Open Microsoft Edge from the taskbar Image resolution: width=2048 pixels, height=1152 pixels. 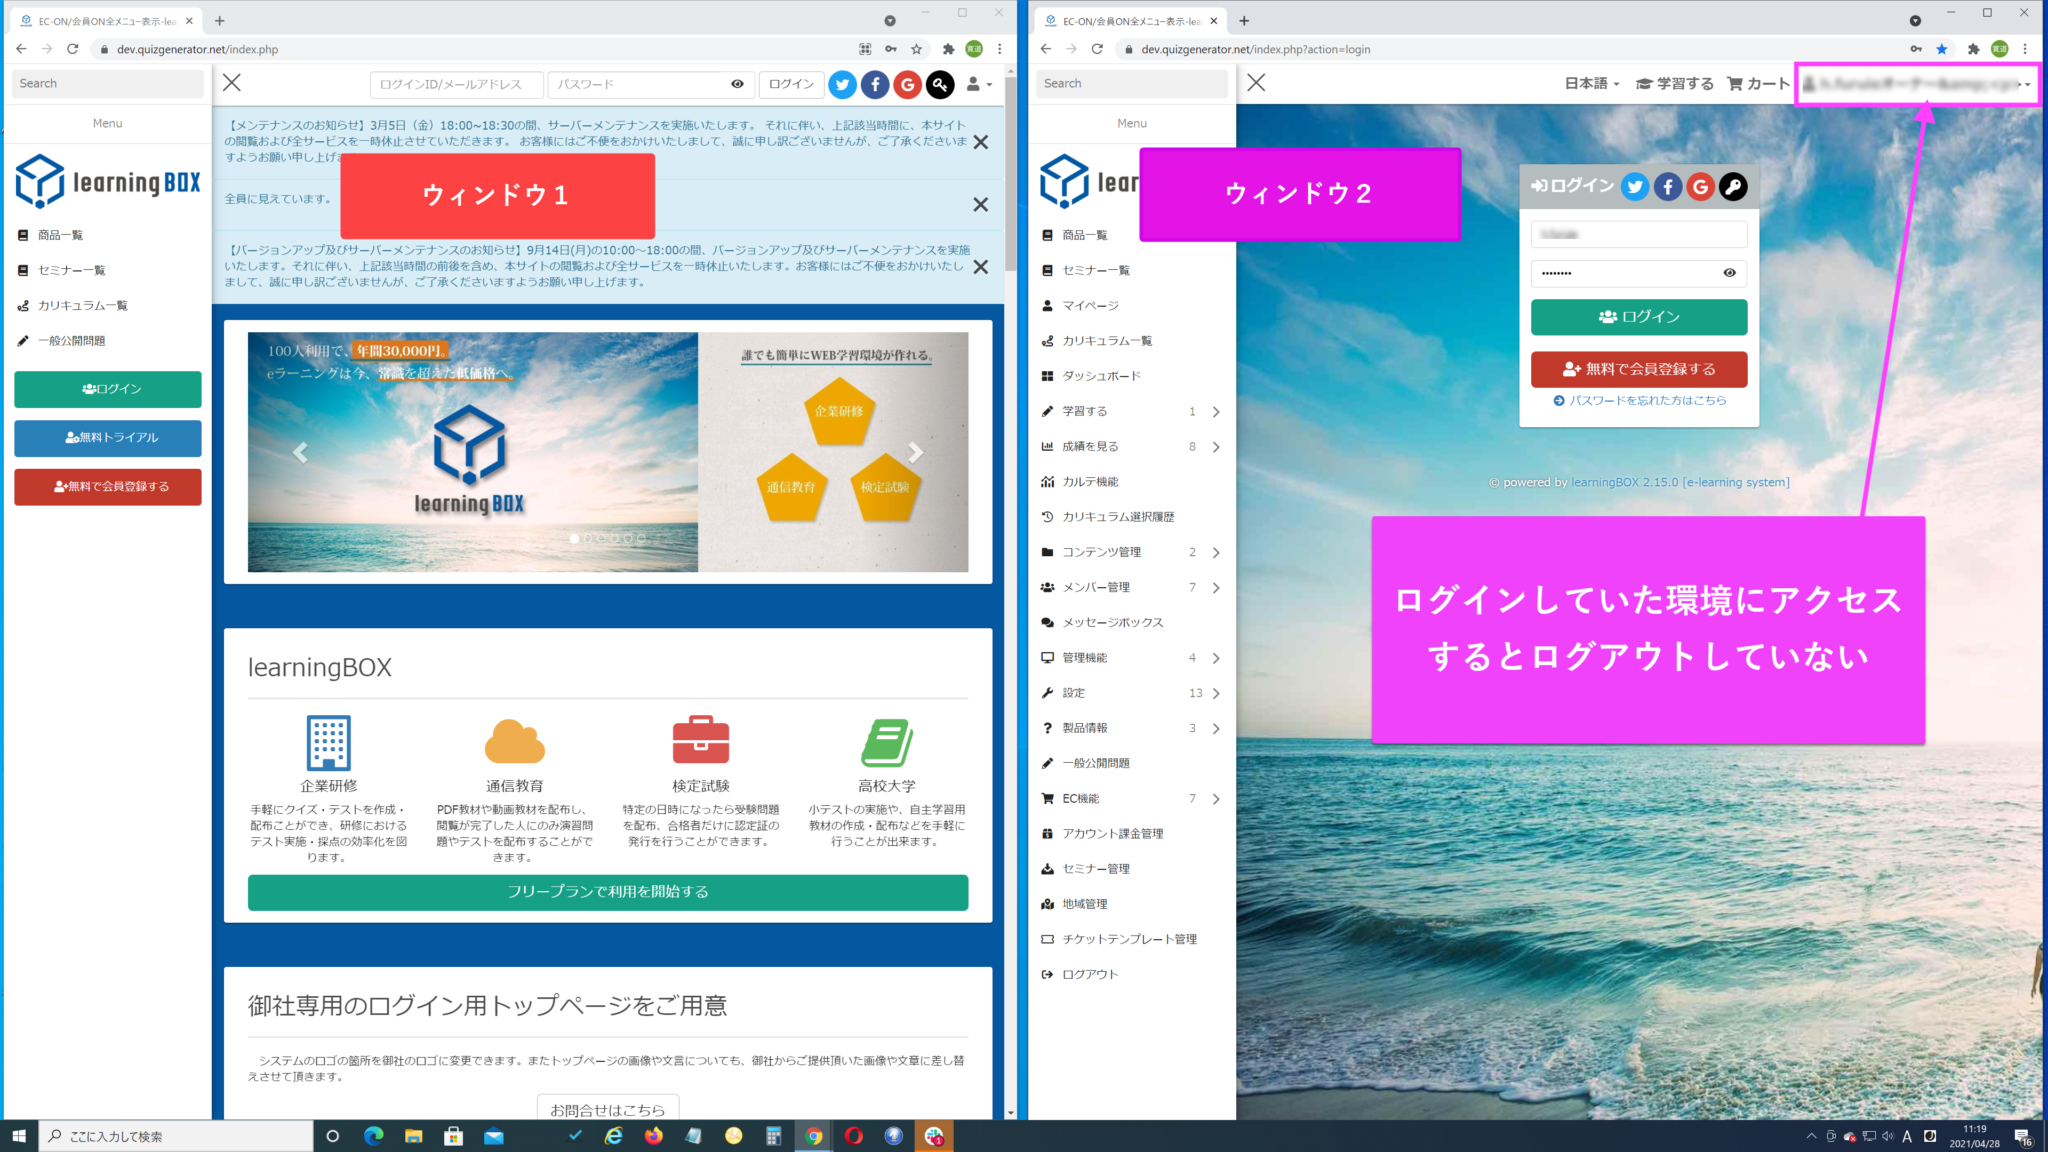pyautogui.click(x=373, y=1136)
